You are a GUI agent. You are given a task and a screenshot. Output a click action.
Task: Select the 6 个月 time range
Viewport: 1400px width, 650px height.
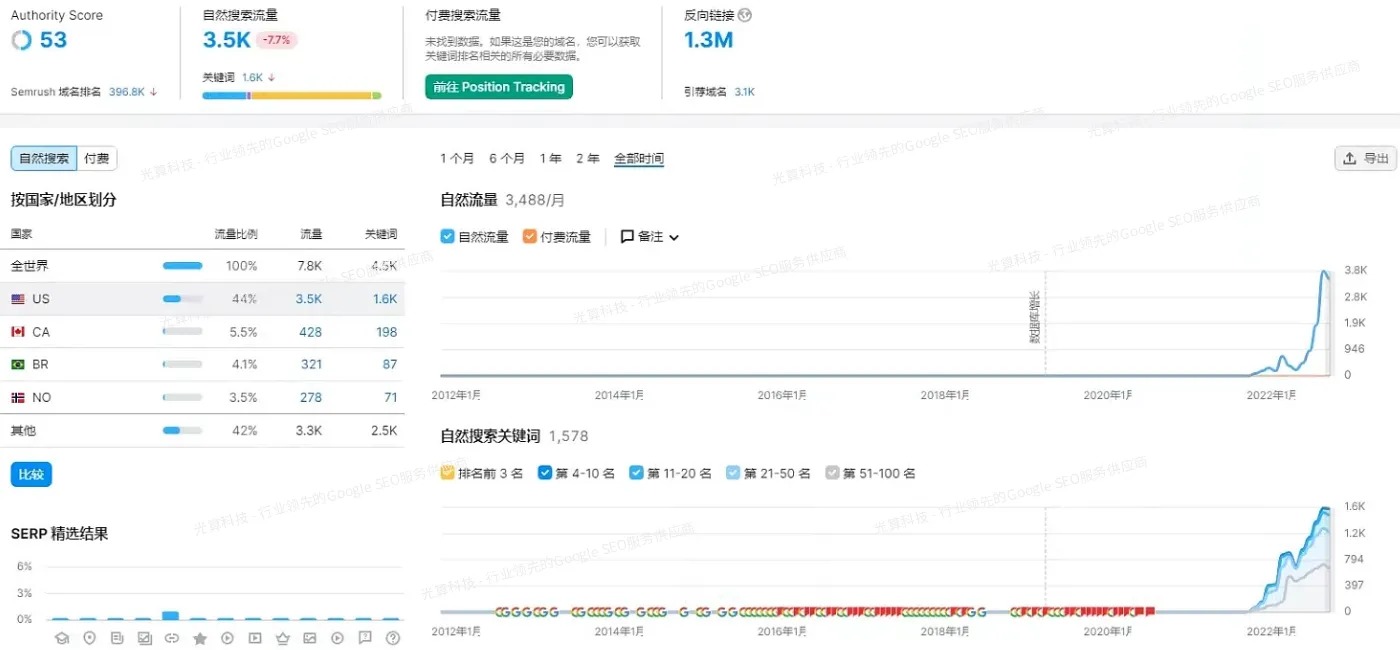point(507,158)
